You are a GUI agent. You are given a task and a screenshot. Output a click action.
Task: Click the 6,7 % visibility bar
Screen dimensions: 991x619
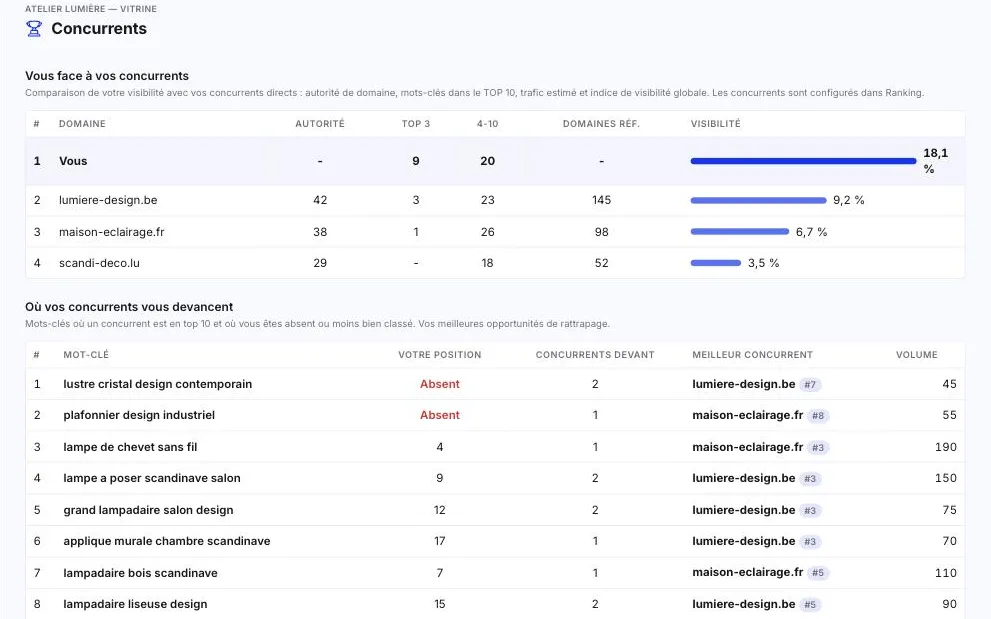[740, 231]
